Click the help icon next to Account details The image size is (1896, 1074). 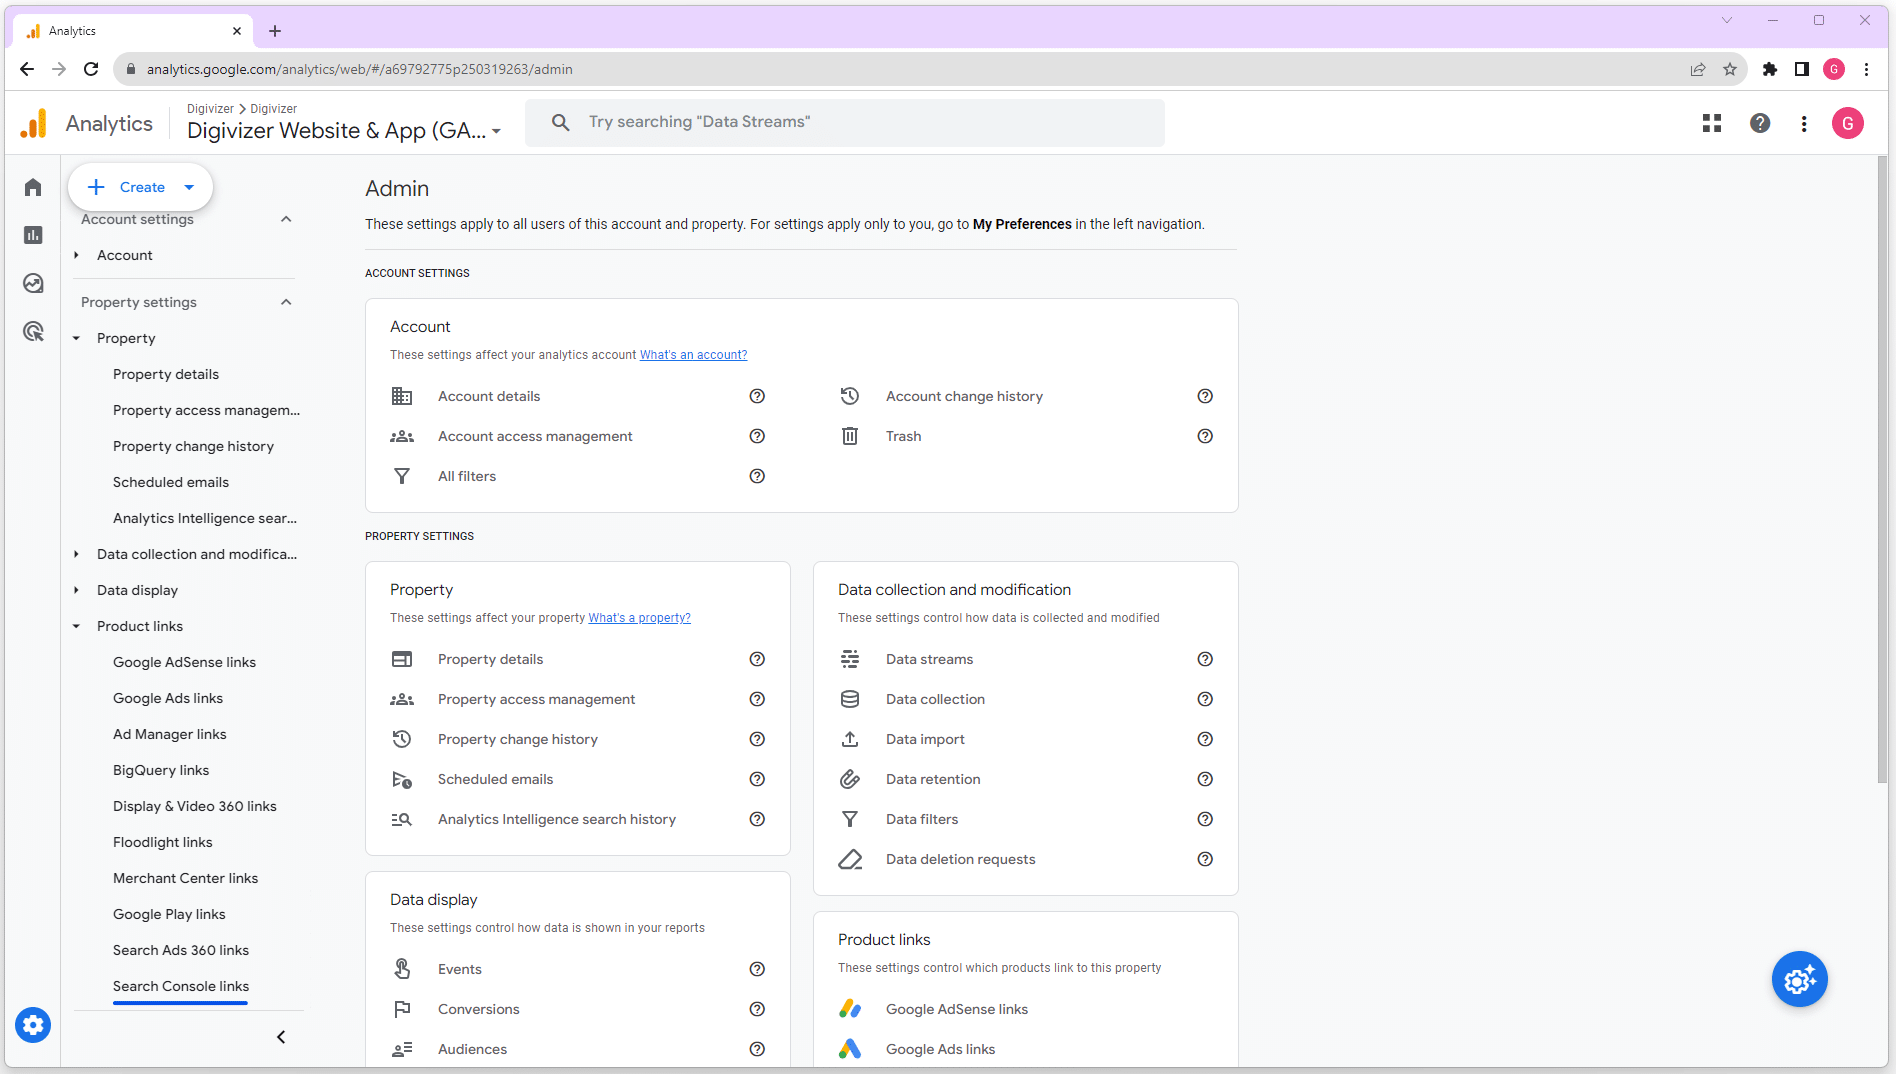[757, 396]
